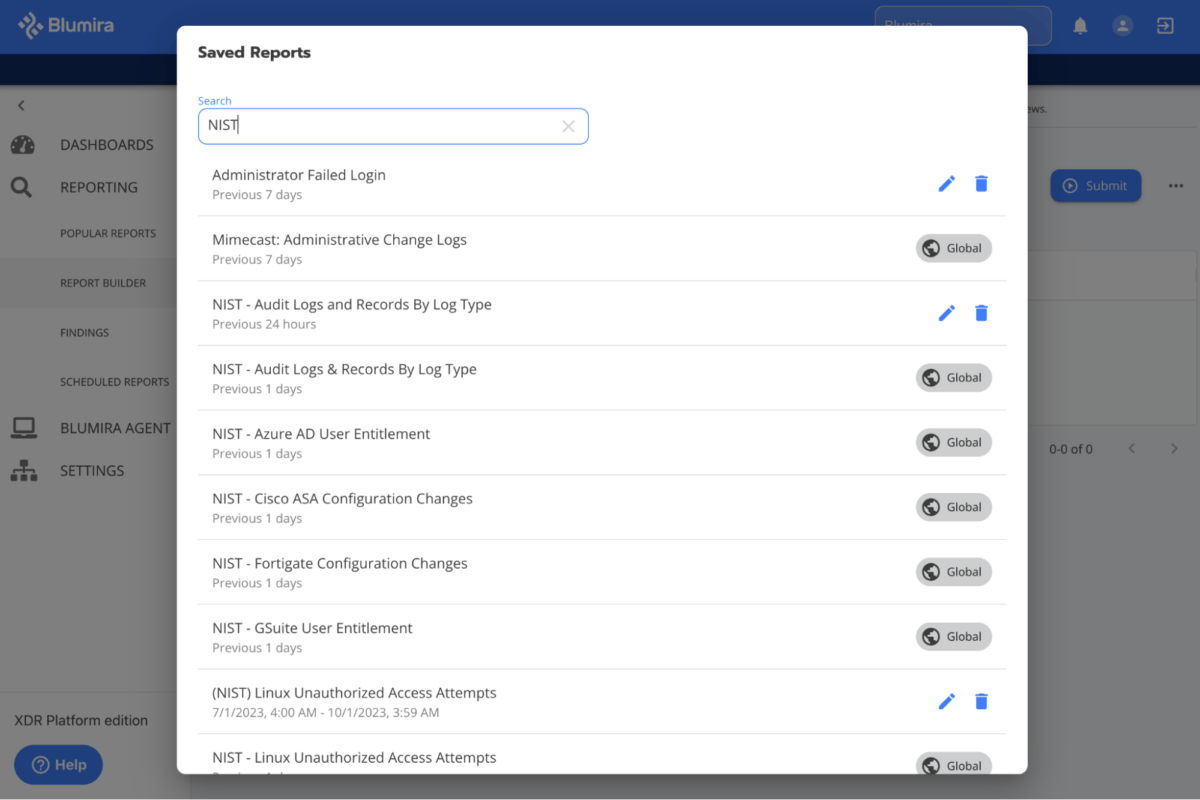Open the user profile icon
This screenshot has height=800, width=1200.
click(1122, 26)
